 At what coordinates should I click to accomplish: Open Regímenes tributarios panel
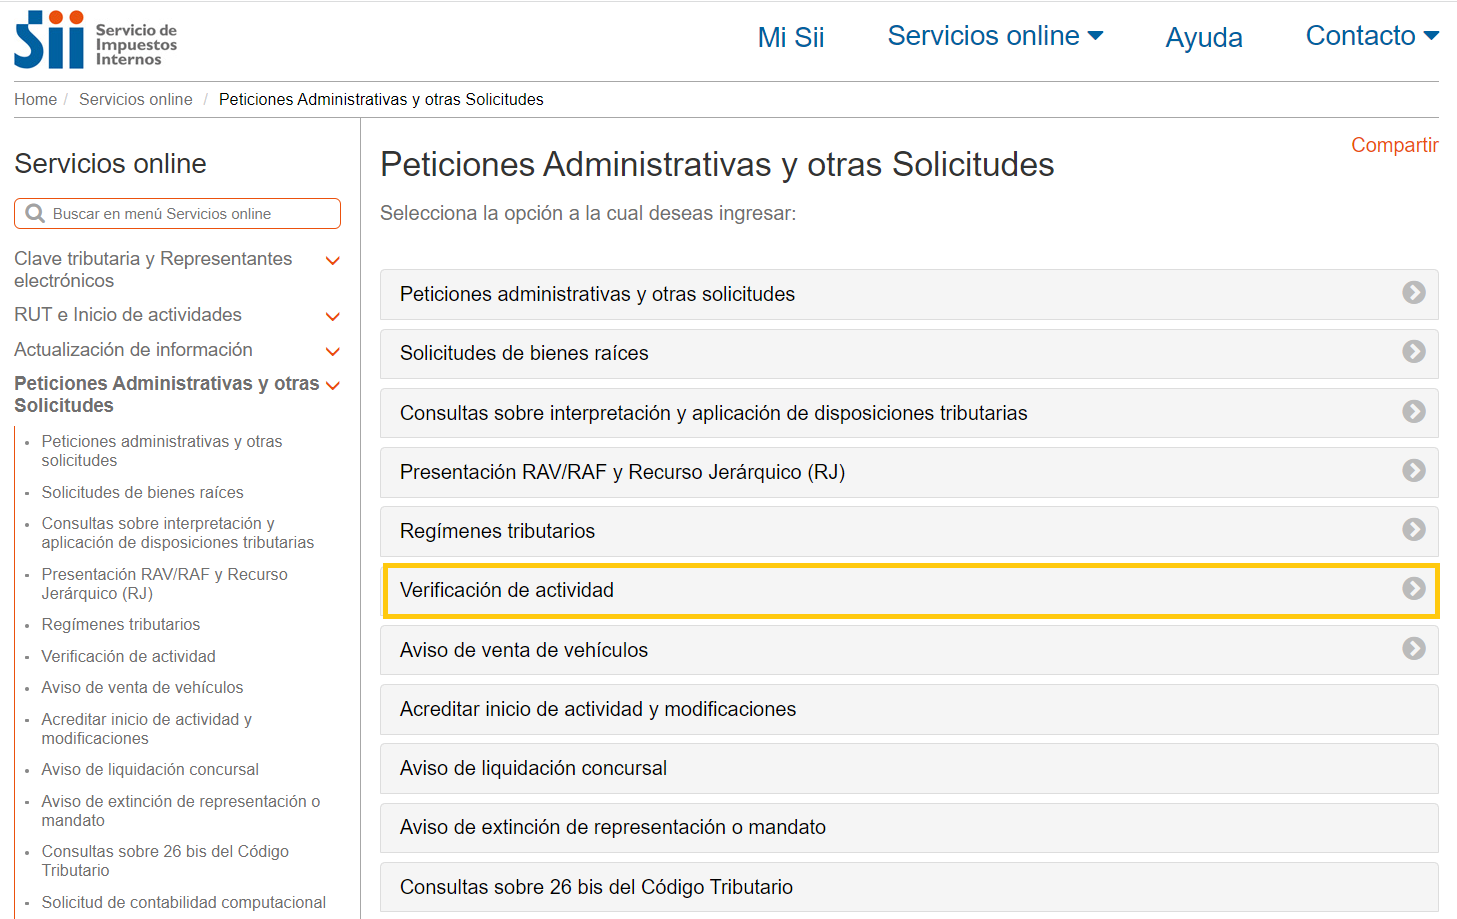(x=909, y=531)
